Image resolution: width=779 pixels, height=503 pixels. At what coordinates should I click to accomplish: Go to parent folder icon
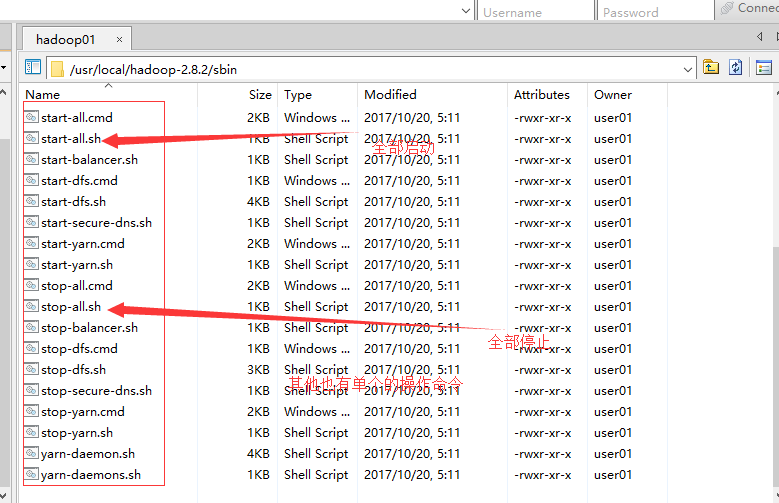coord(711,67)
